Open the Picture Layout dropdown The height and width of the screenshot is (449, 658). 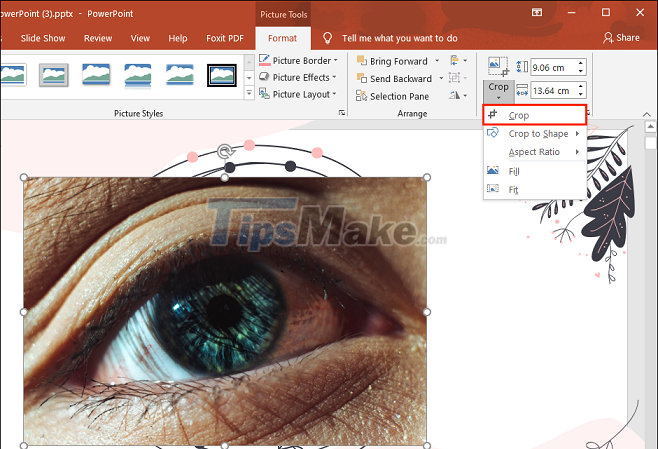(298, 94)
